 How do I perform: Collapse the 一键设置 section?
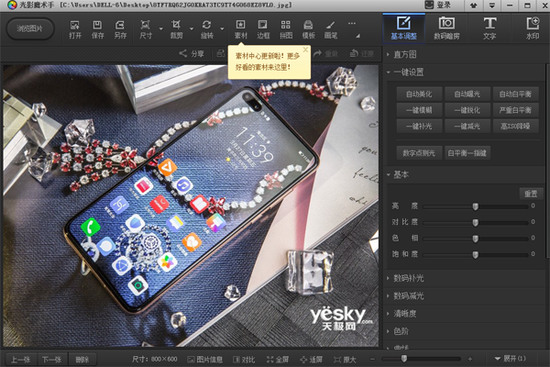click(388, 72)
